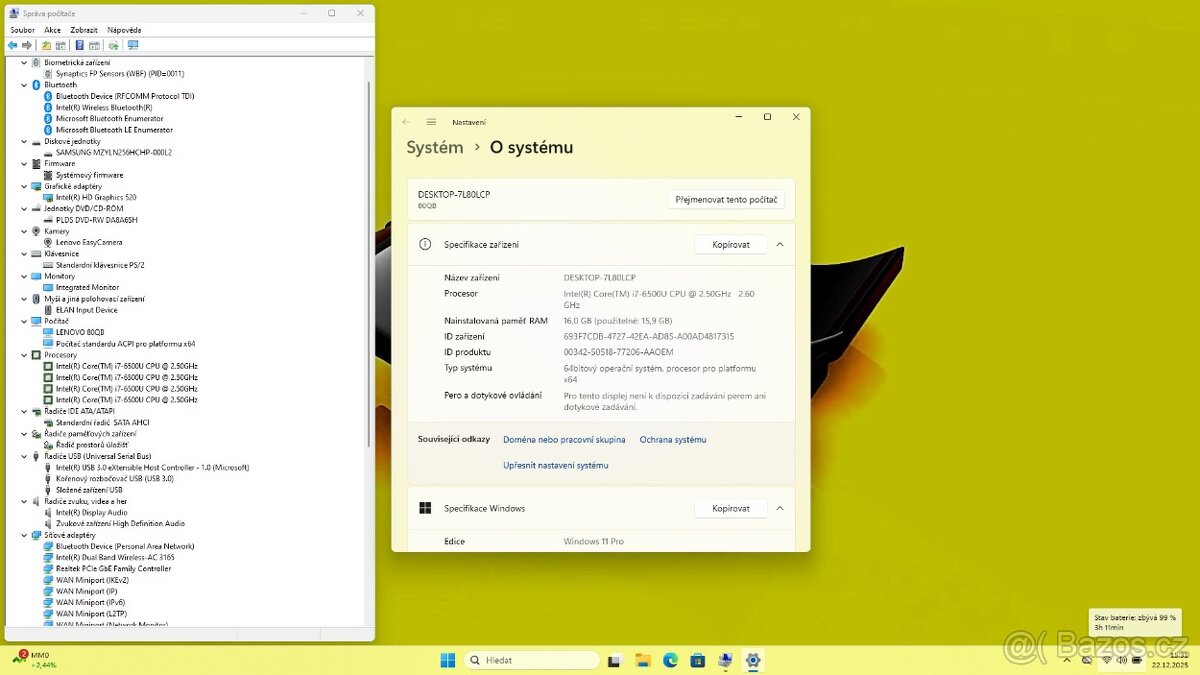Launch Microsoft Edge from the taskbar

670,660
